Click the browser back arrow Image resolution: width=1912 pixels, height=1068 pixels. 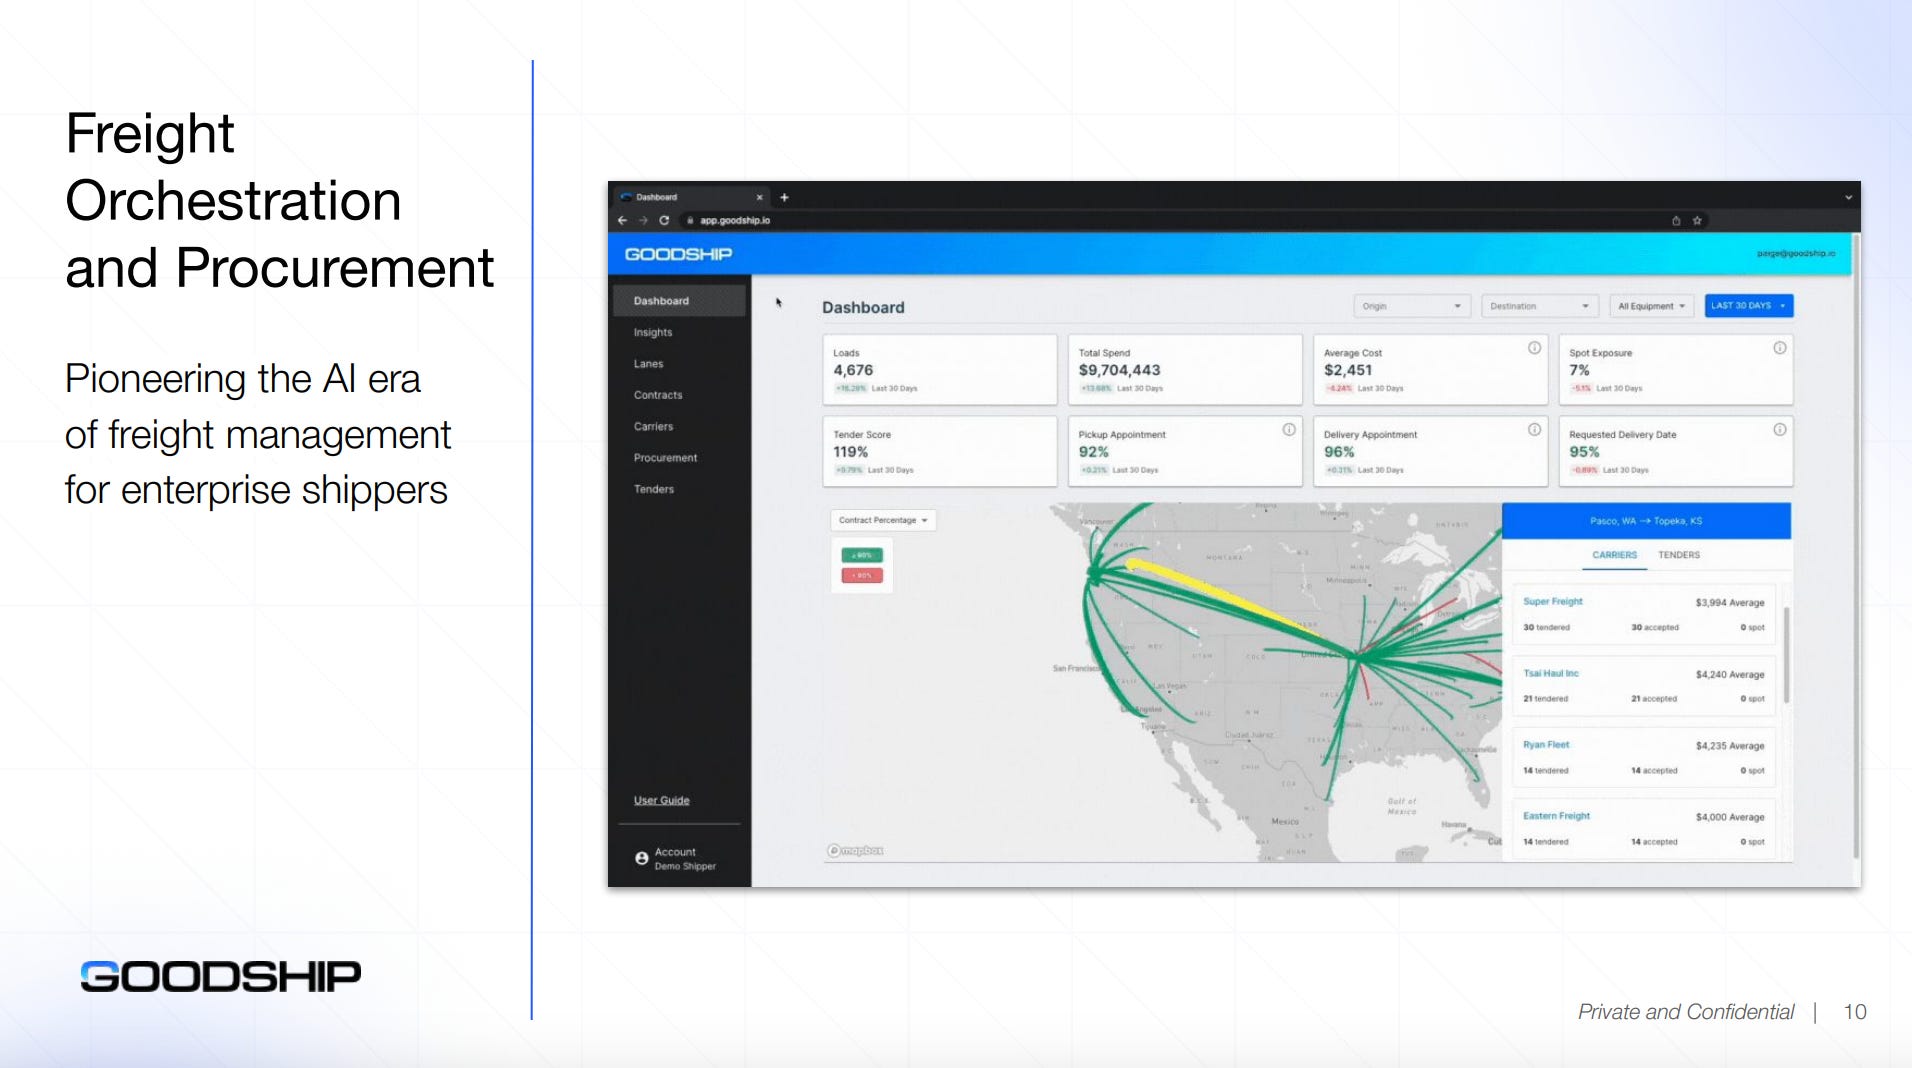[x=622, y=220]
